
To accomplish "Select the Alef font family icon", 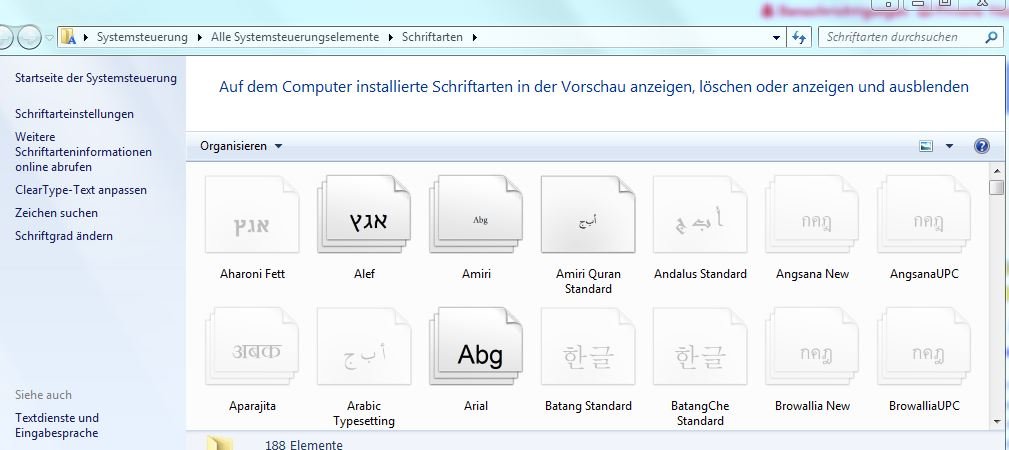I will pyautogui.click(x=364, y=214).
